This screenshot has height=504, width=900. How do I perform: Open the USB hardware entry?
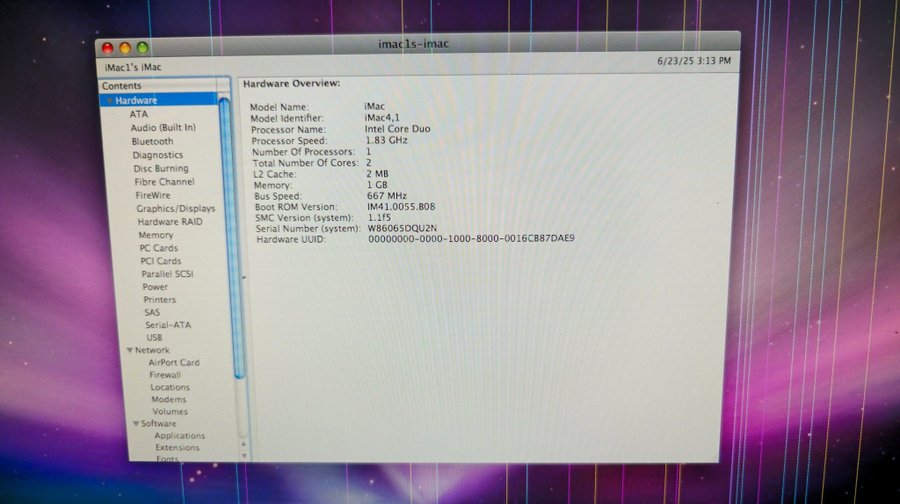point(154,338)
